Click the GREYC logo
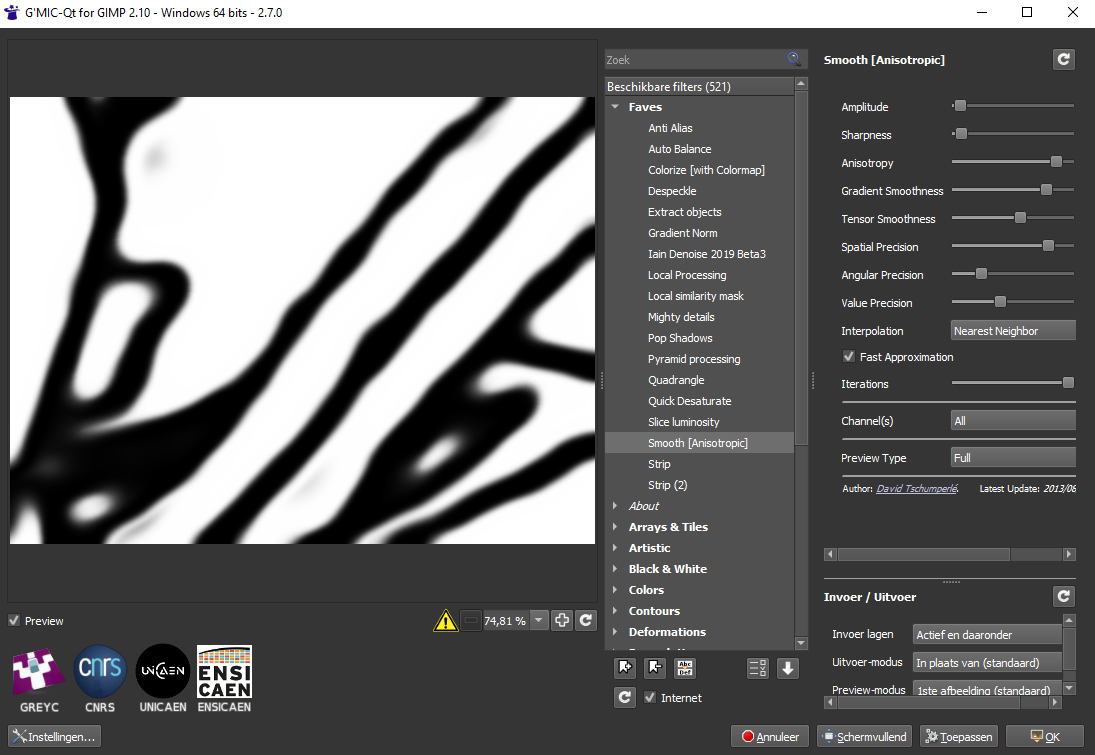Screen dimensions: 1095x755 pos(38,680)
